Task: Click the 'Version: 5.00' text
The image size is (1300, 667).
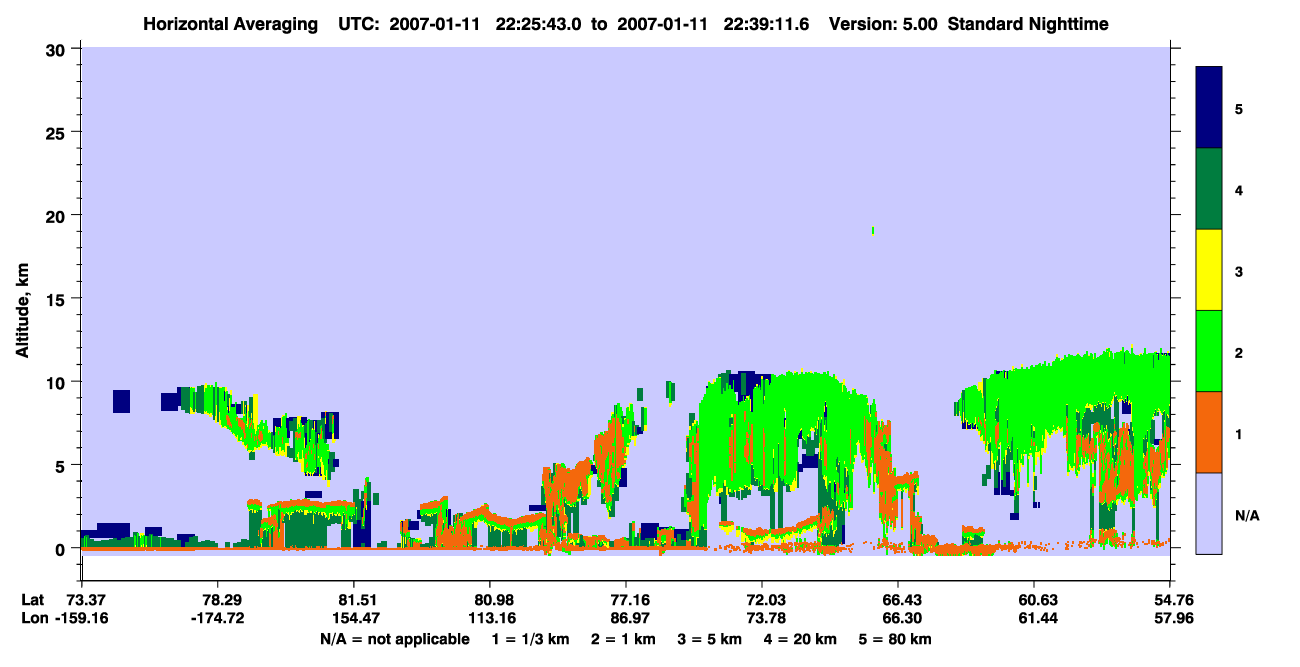Action: (883, 23)
